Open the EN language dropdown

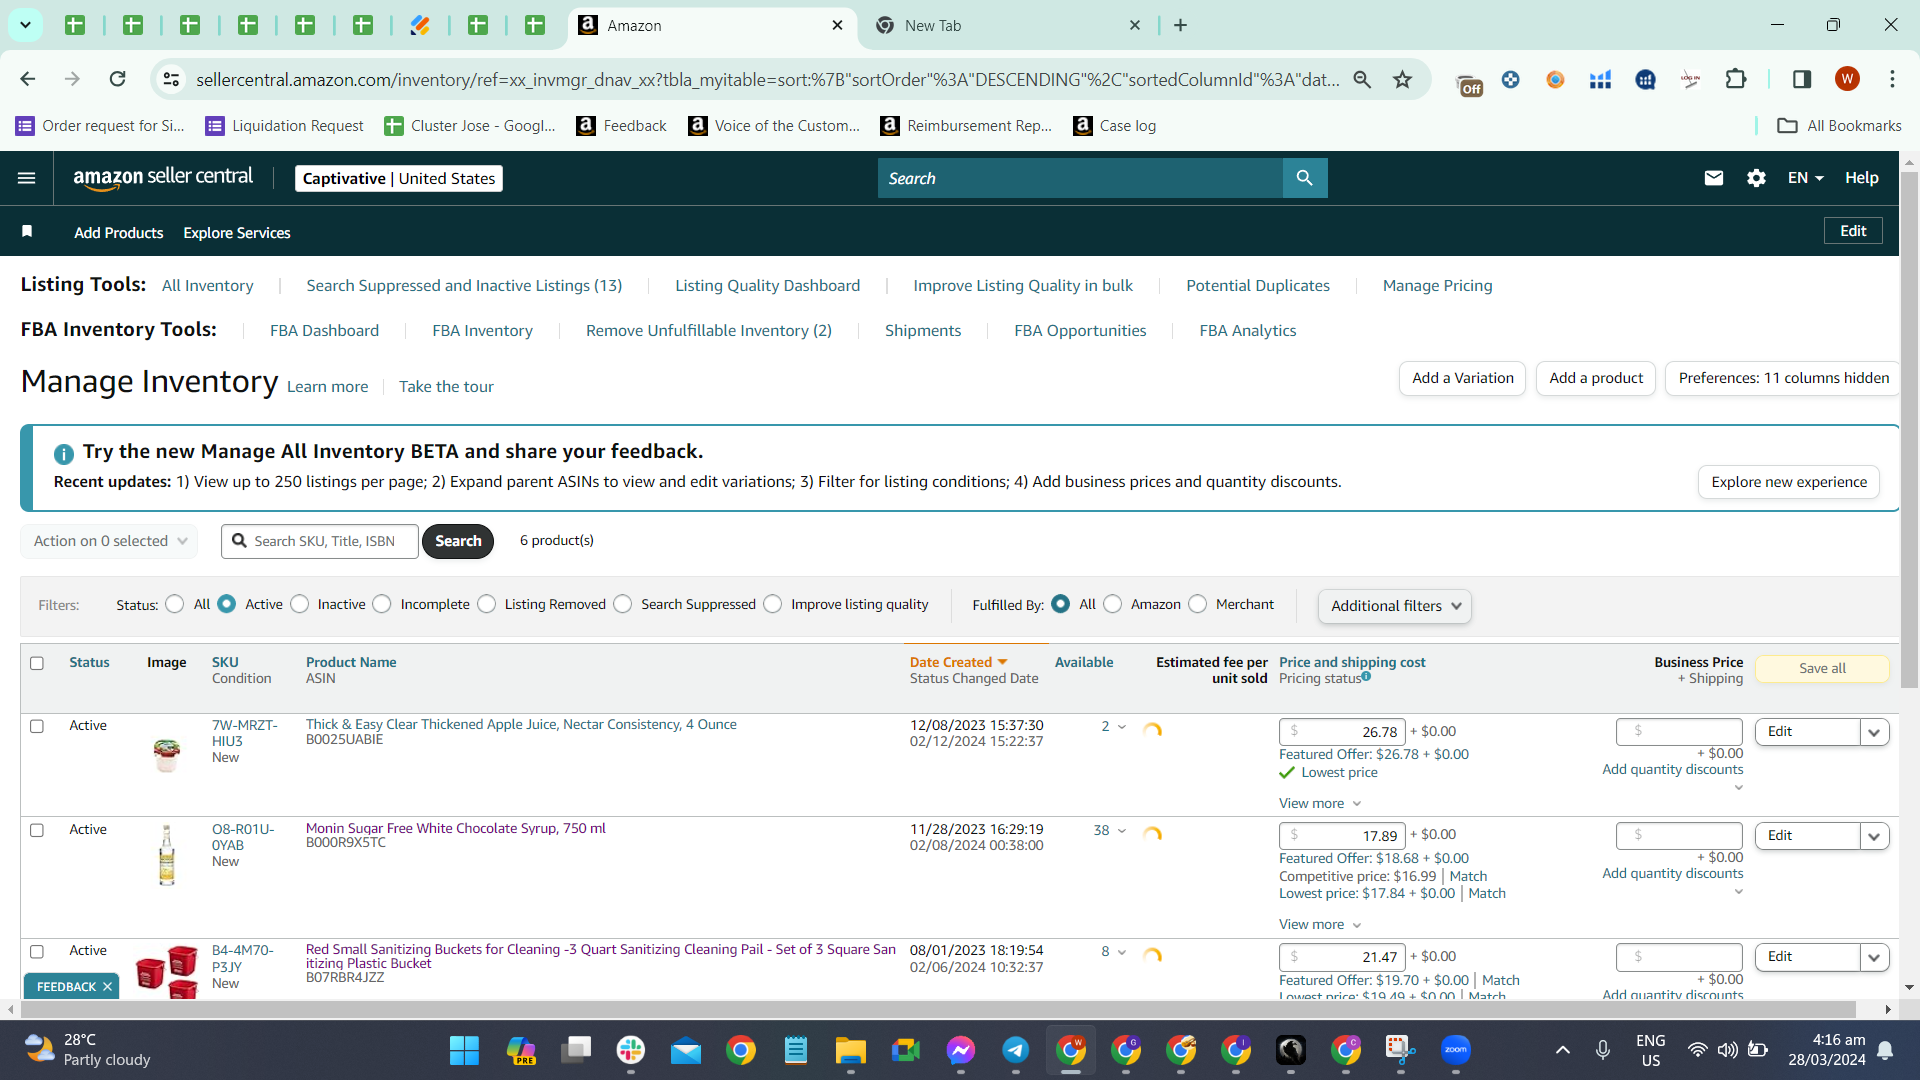click(x=1806, y=178)
